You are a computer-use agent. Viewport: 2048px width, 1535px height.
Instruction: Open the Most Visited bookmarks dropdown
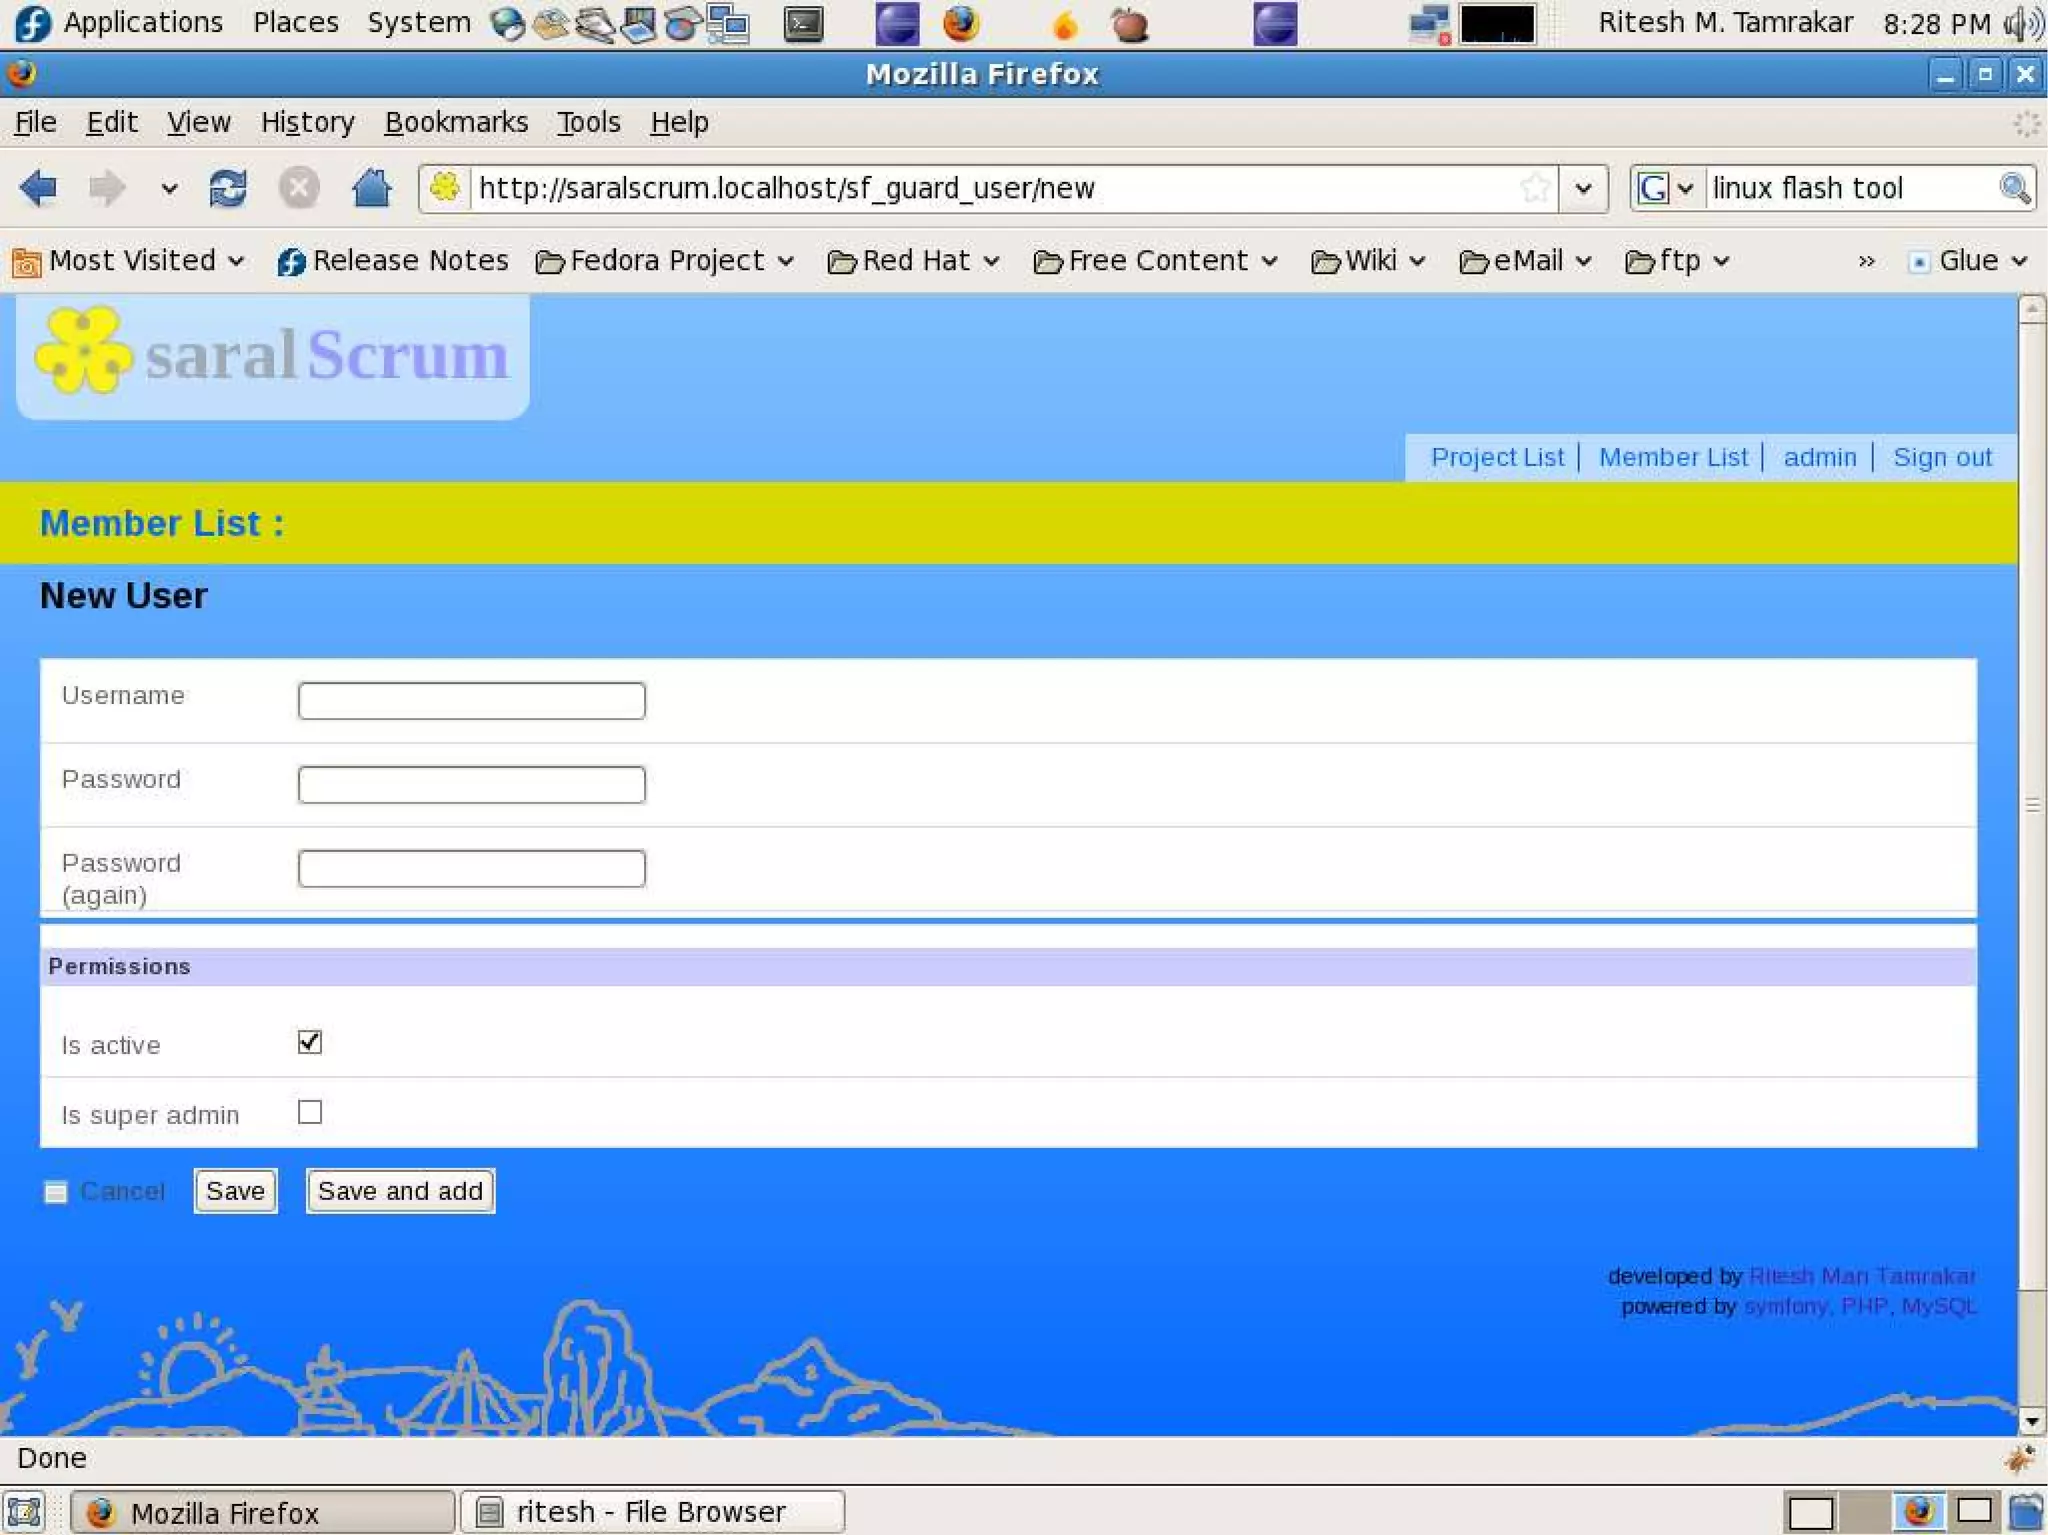[x=130, y=261]
